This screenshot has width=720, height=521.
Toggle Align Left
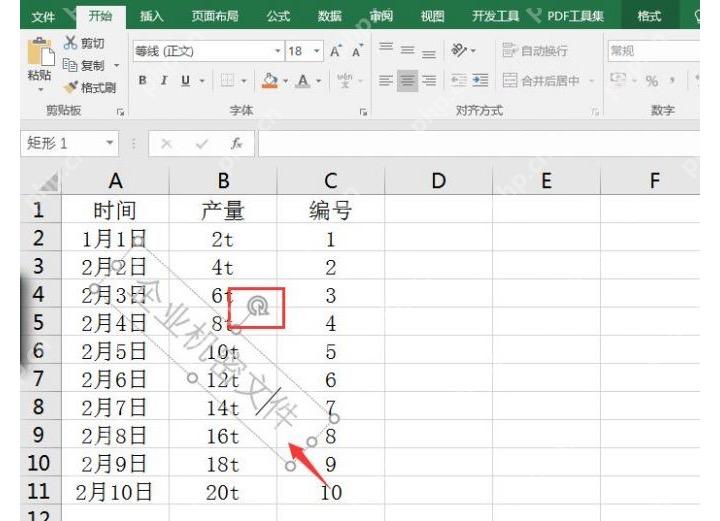[386, 81]
